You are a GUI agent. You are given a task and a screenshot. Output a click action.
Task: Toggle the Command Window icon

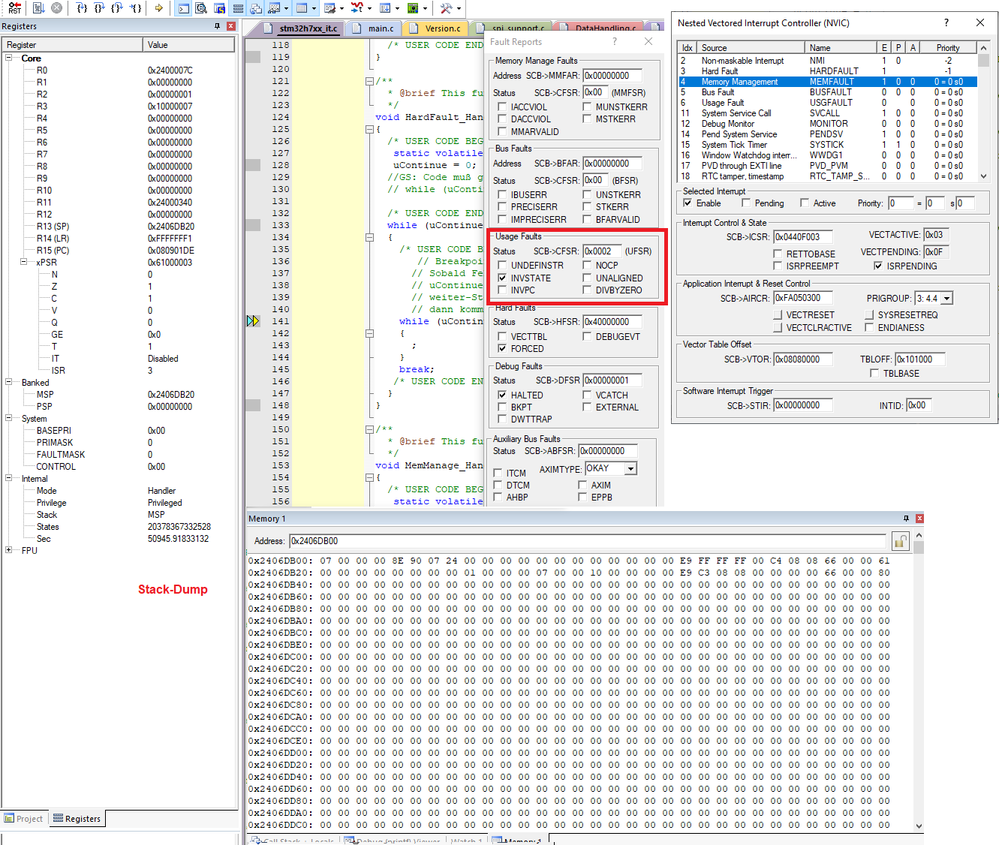(183, 8)
